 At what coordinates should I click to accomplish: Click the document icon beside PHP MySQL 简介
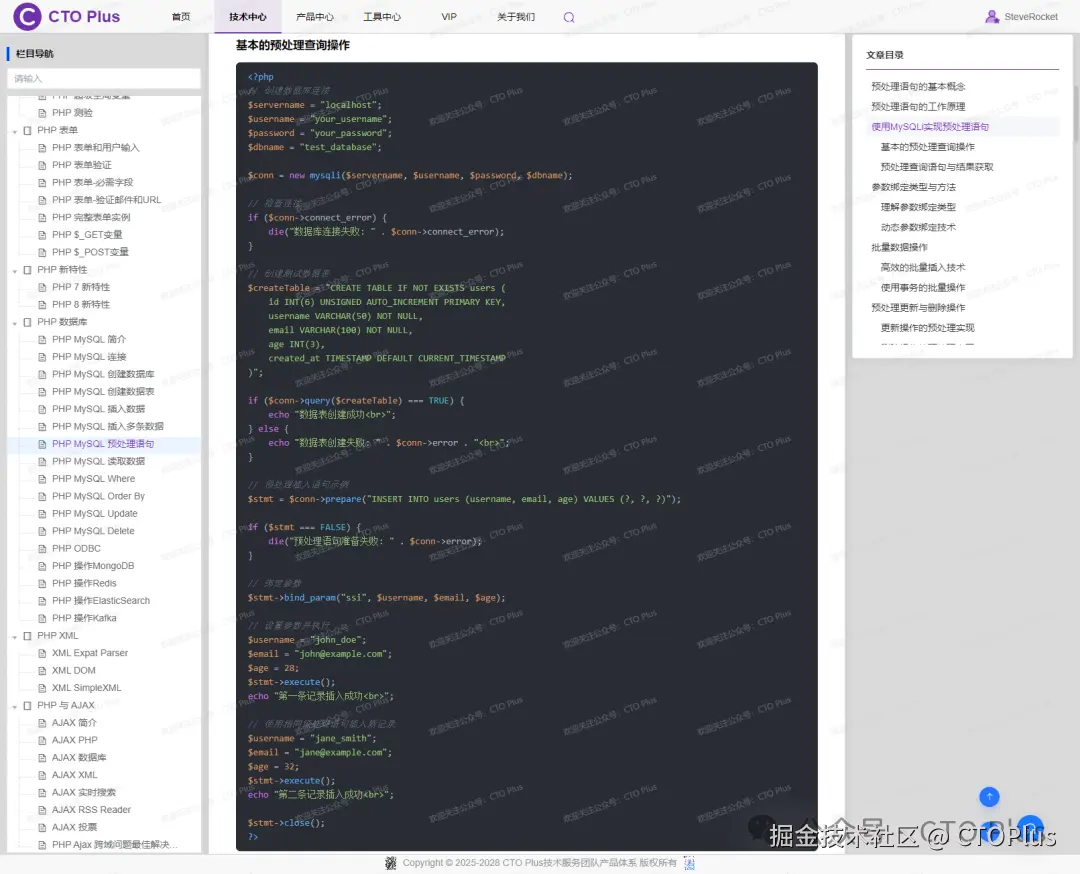(43, 340)
